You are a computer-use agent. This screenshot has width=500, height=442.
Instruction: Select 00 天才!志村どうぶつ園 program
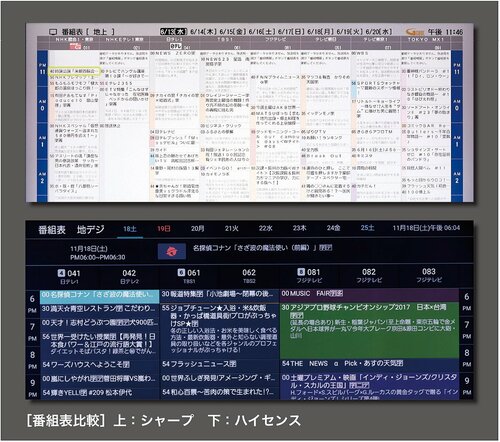99,323
